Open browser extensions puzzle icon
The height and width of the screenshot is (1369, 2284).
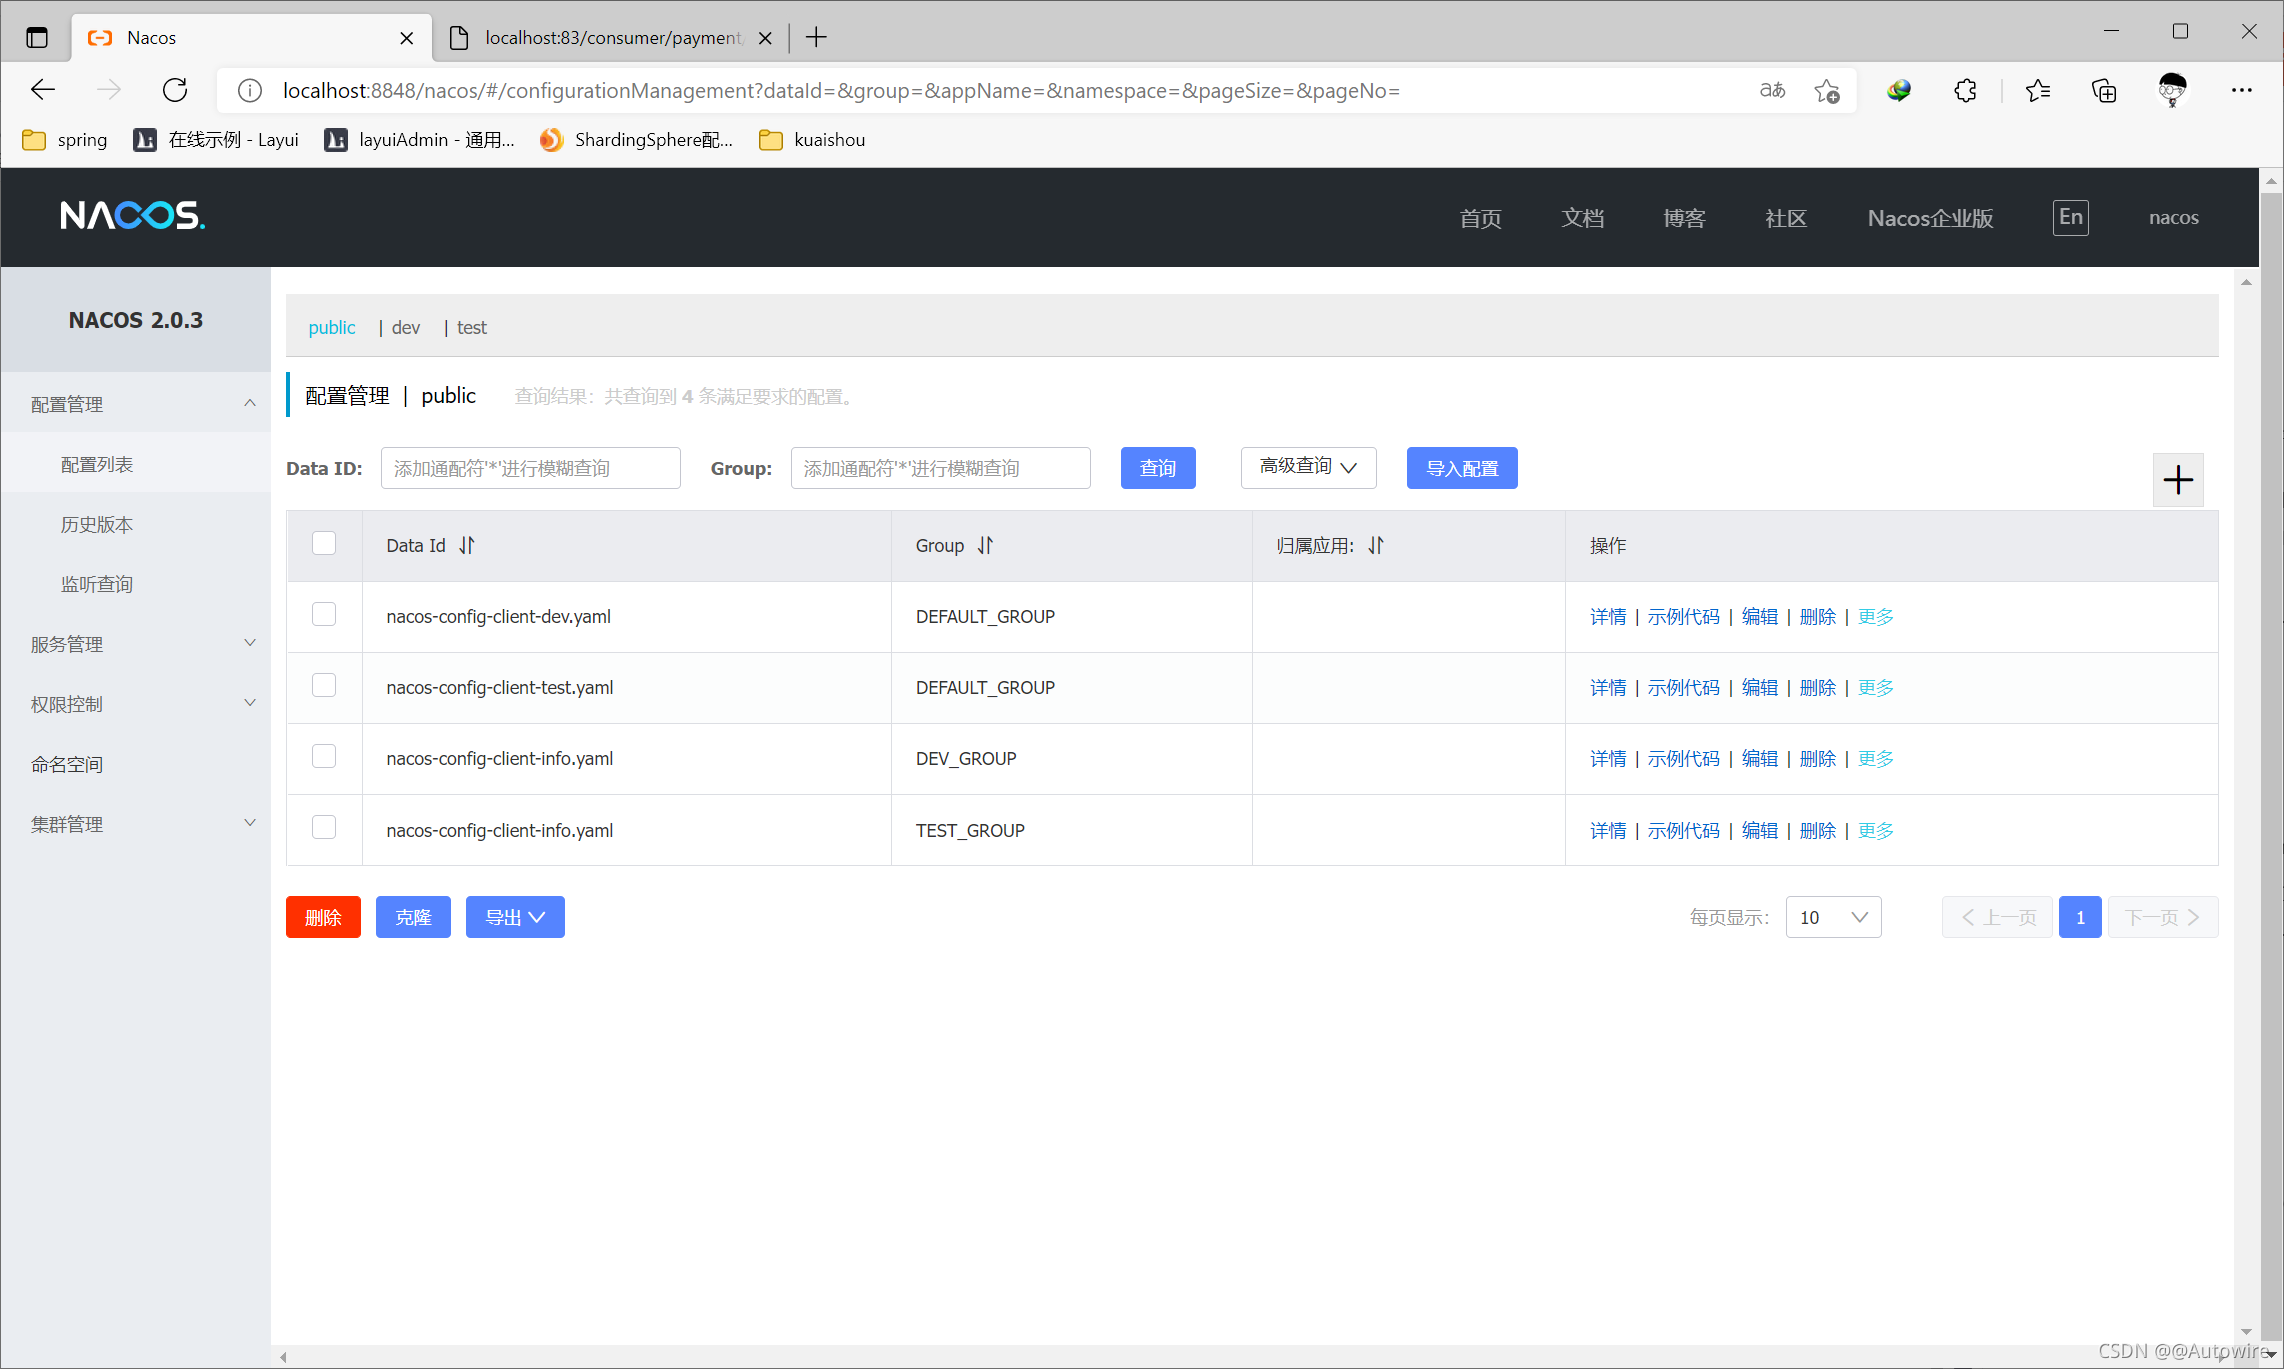[x=1965, y=91]
